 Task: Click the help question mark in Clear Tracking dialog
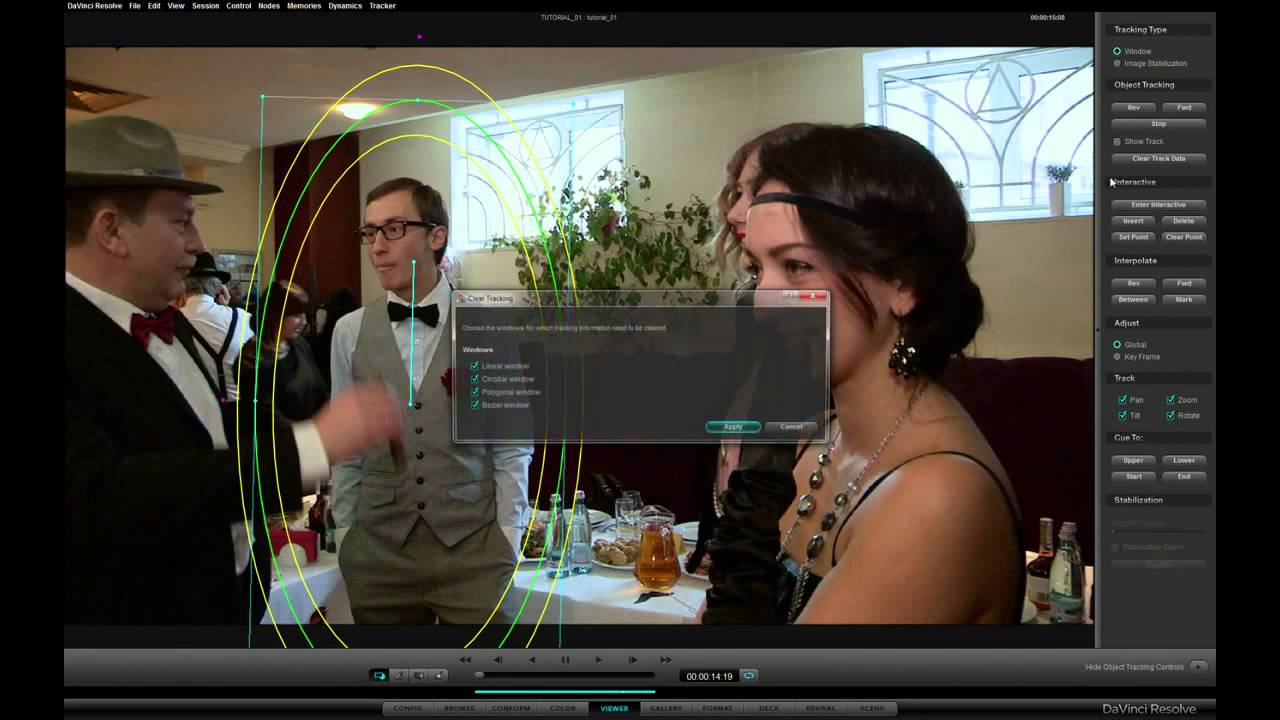pos(789,297)
